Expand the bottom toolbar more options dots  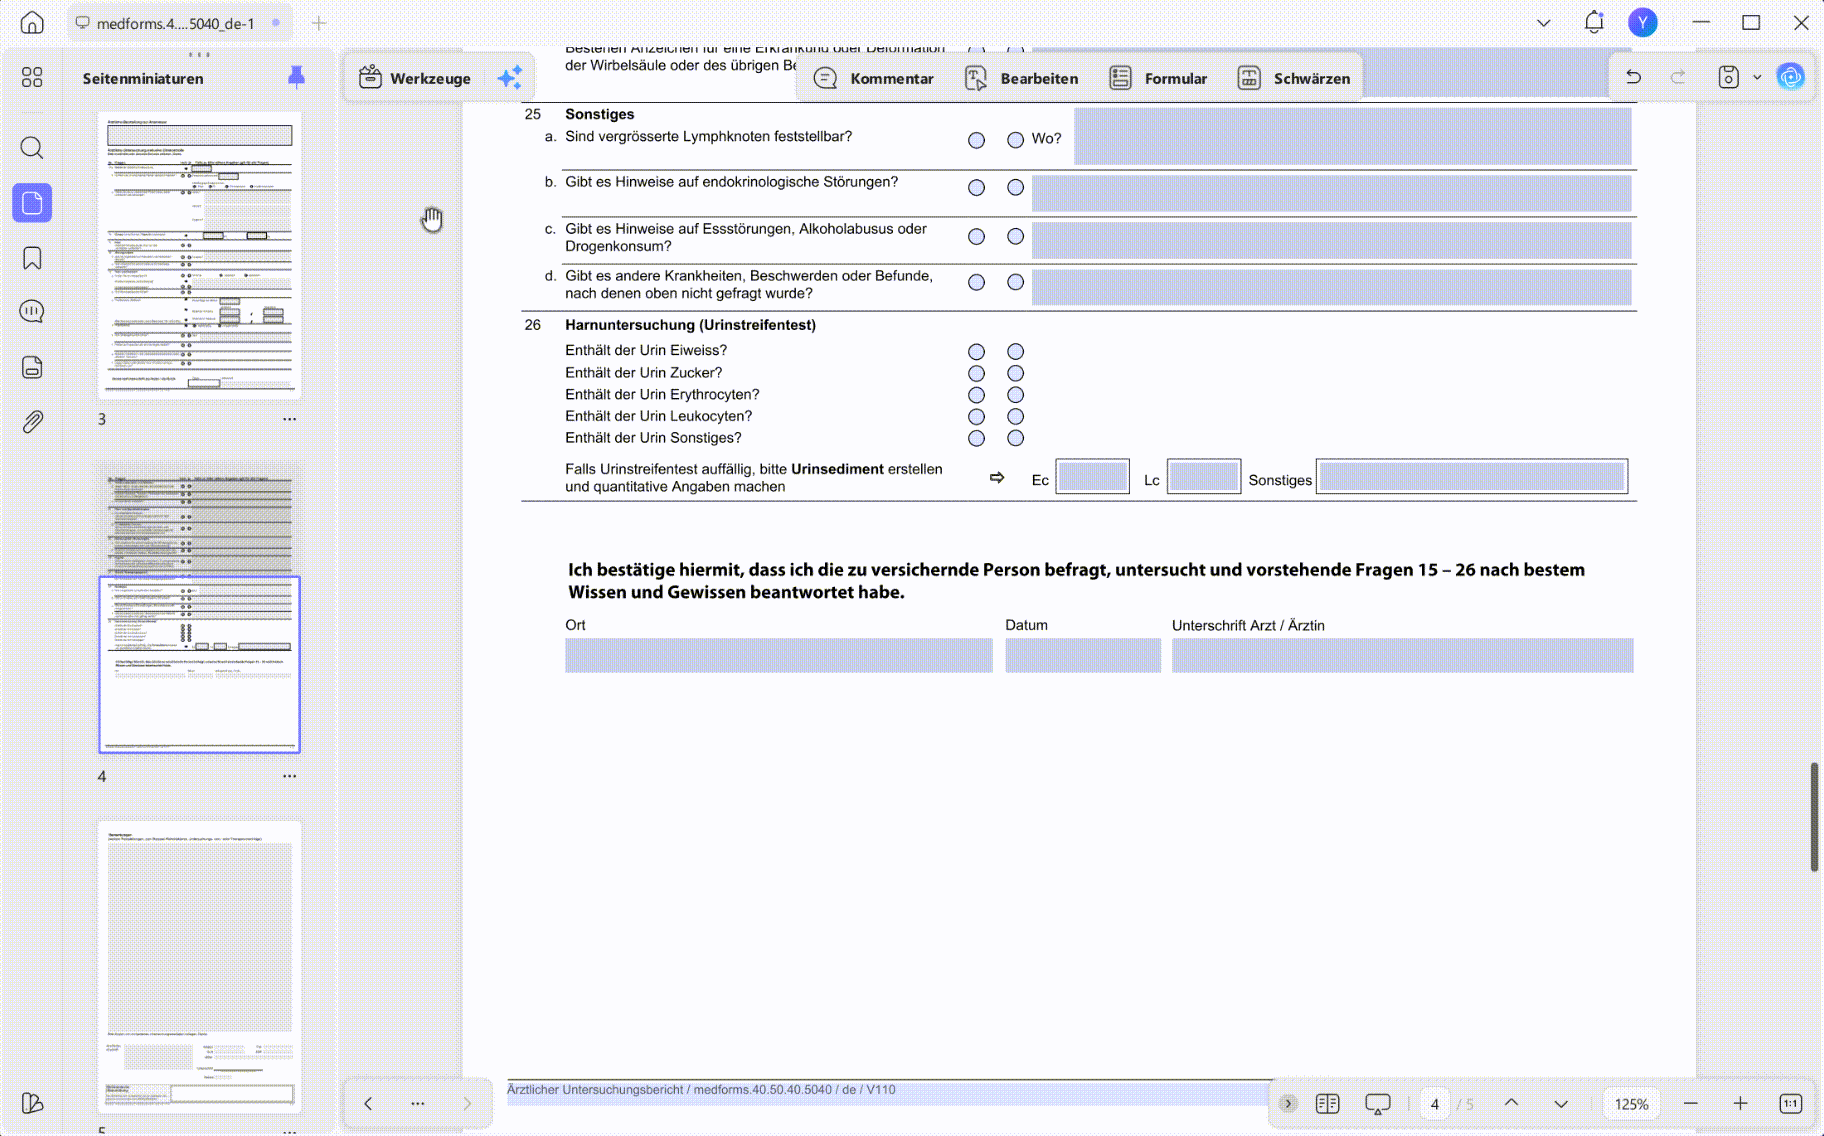click(417, 1103)
